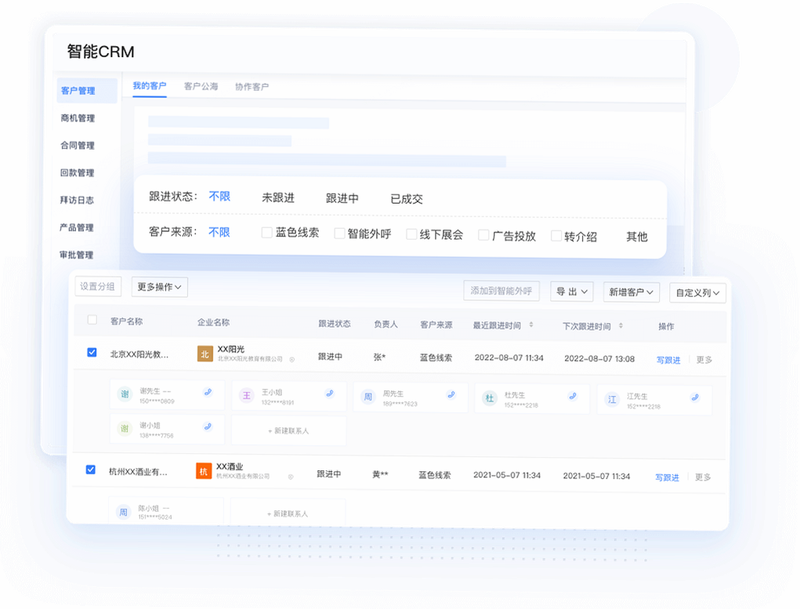Click the orange 杭 company logo icon
The image size is (800, 609).
coord(204,471)
